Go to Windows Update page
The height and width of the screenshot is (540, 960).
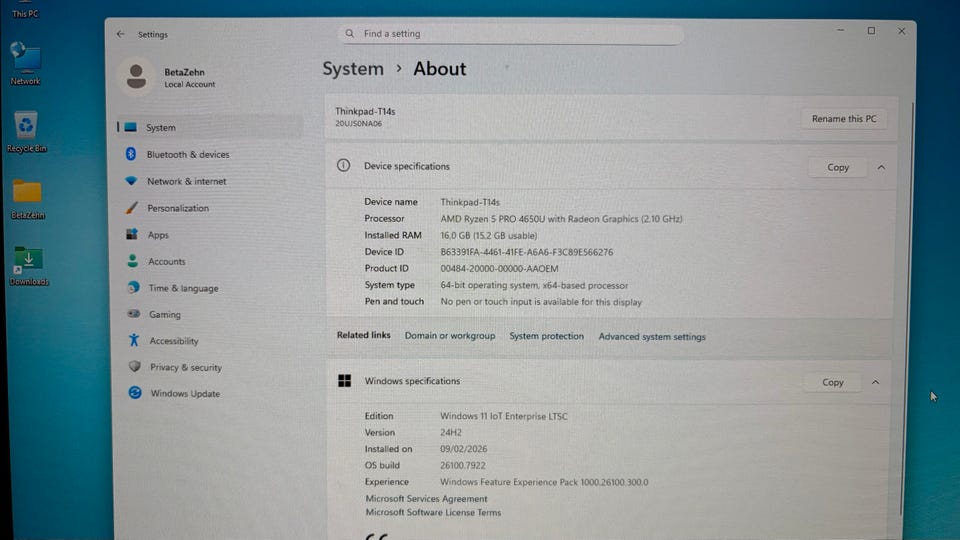click(x=186, y=394)
